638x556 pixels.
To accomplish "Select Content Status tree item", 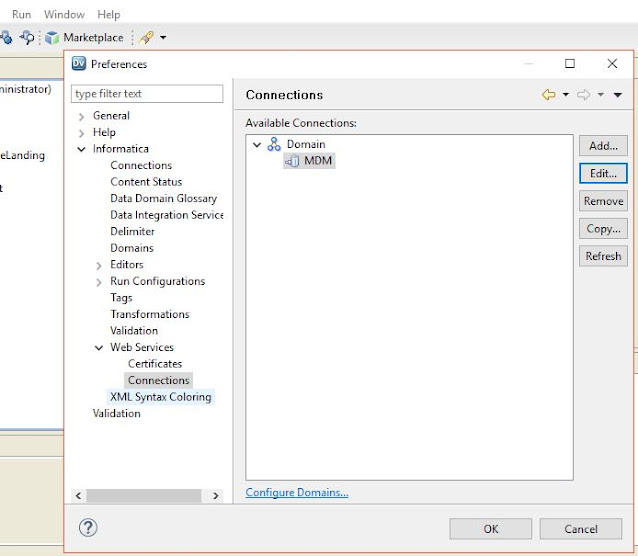I will tap(146, 182).
